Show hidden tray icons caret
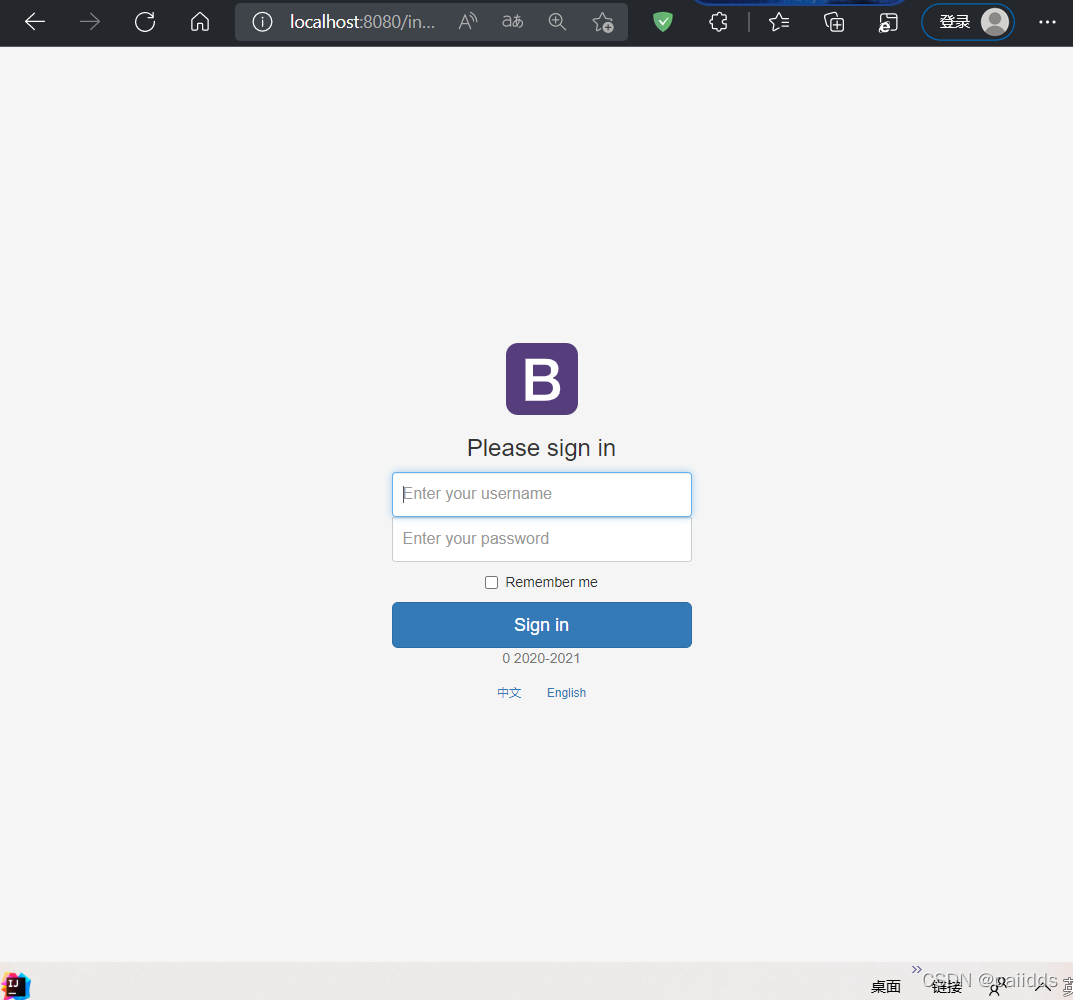The height and width of the screenshot is (1000, 1073). pyautogui.click(x=1042, y=986)
